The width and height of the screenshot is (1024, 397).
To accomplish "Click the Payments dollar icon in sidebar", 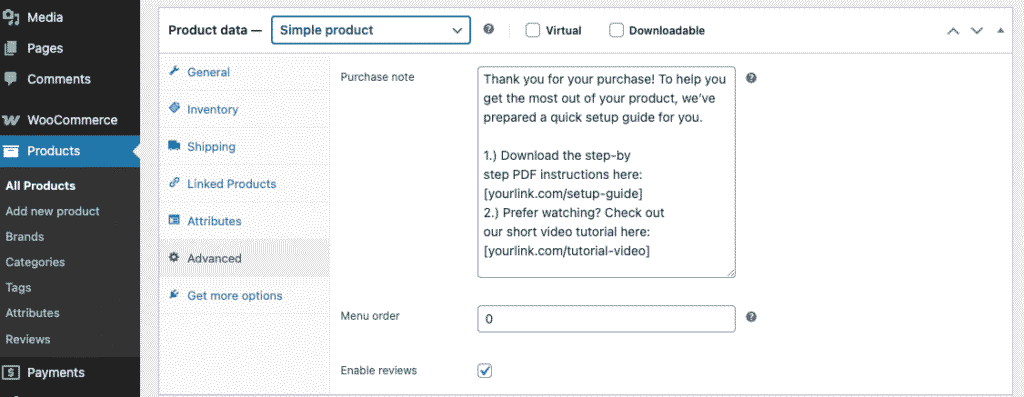I will pyautogui.click(x=11, y=372).
